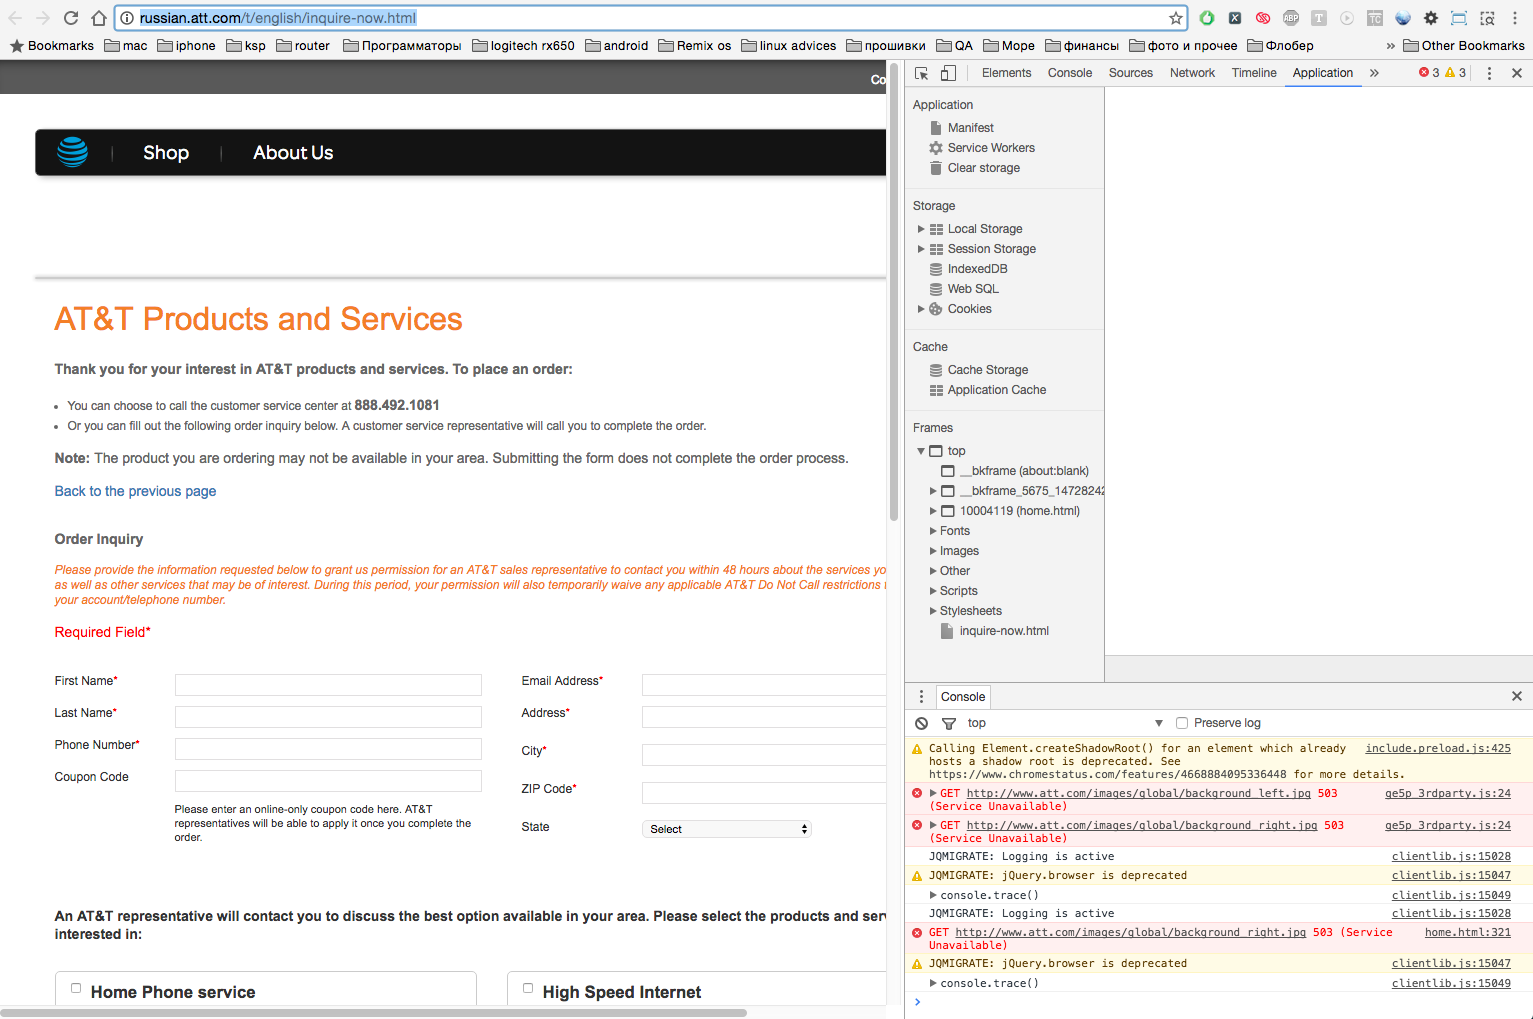1533x1019 pixels.
Task: Follow the Back to the previous page link
Action: click(x=135, y=491)
